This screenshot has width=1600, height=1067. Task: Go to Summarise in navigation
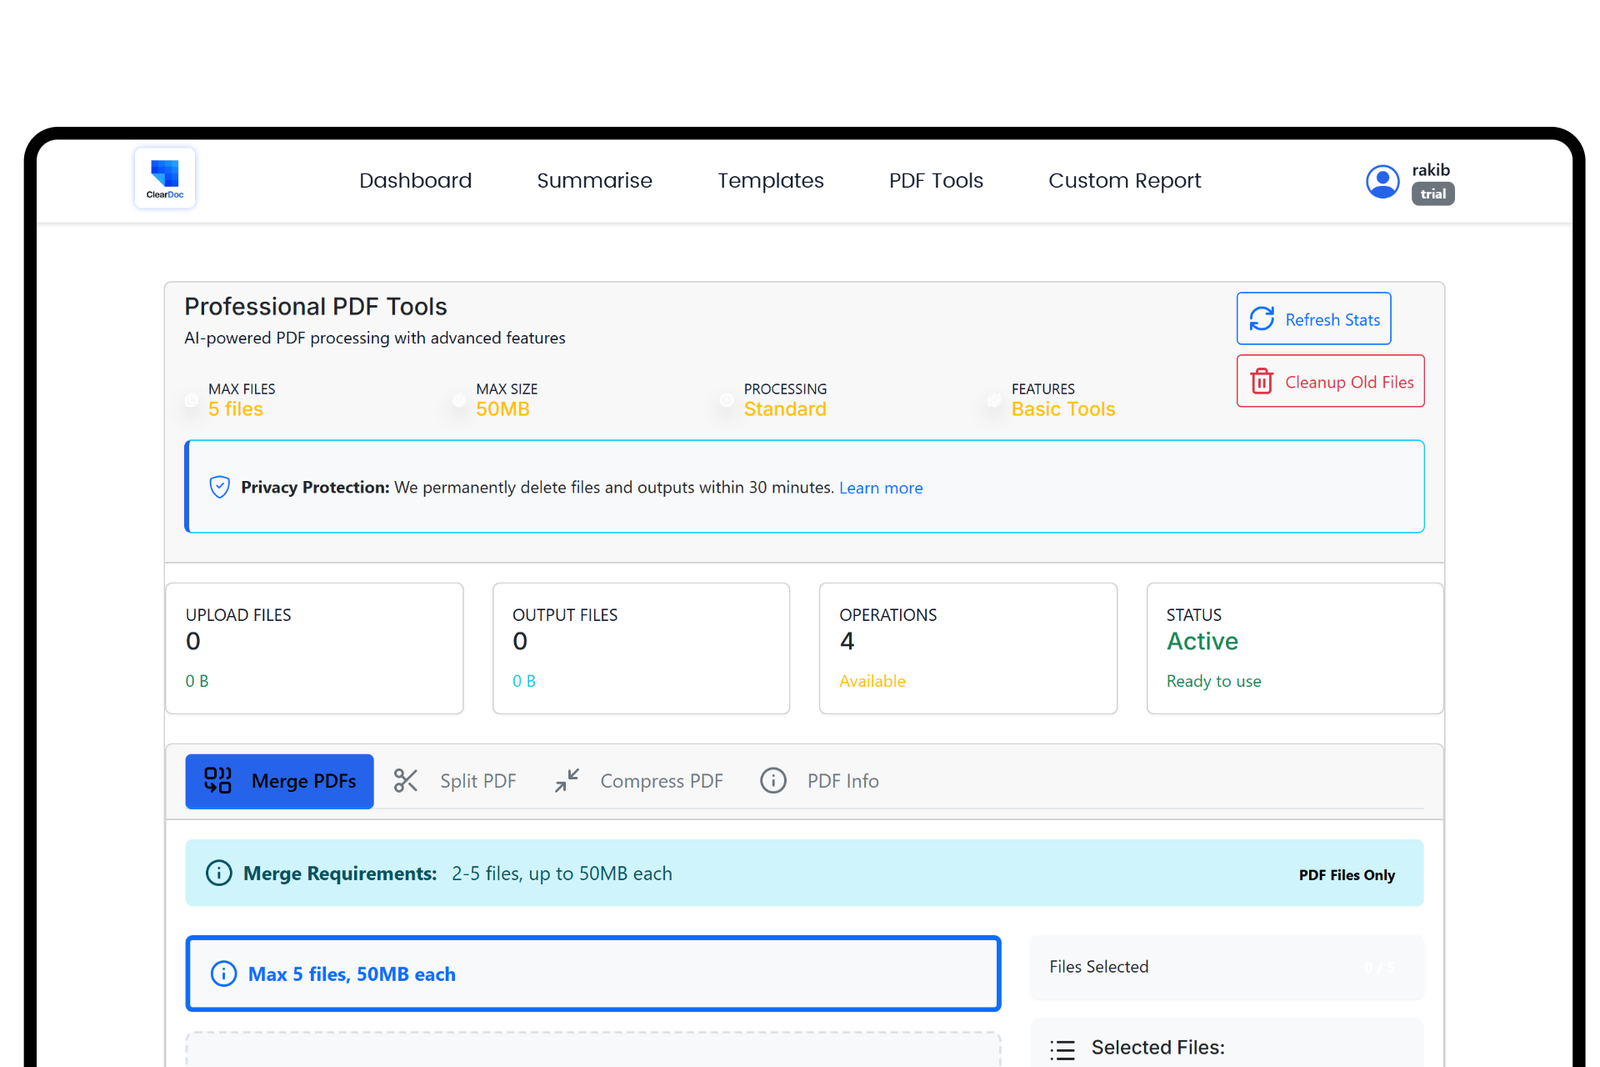[x=594, y=181]
